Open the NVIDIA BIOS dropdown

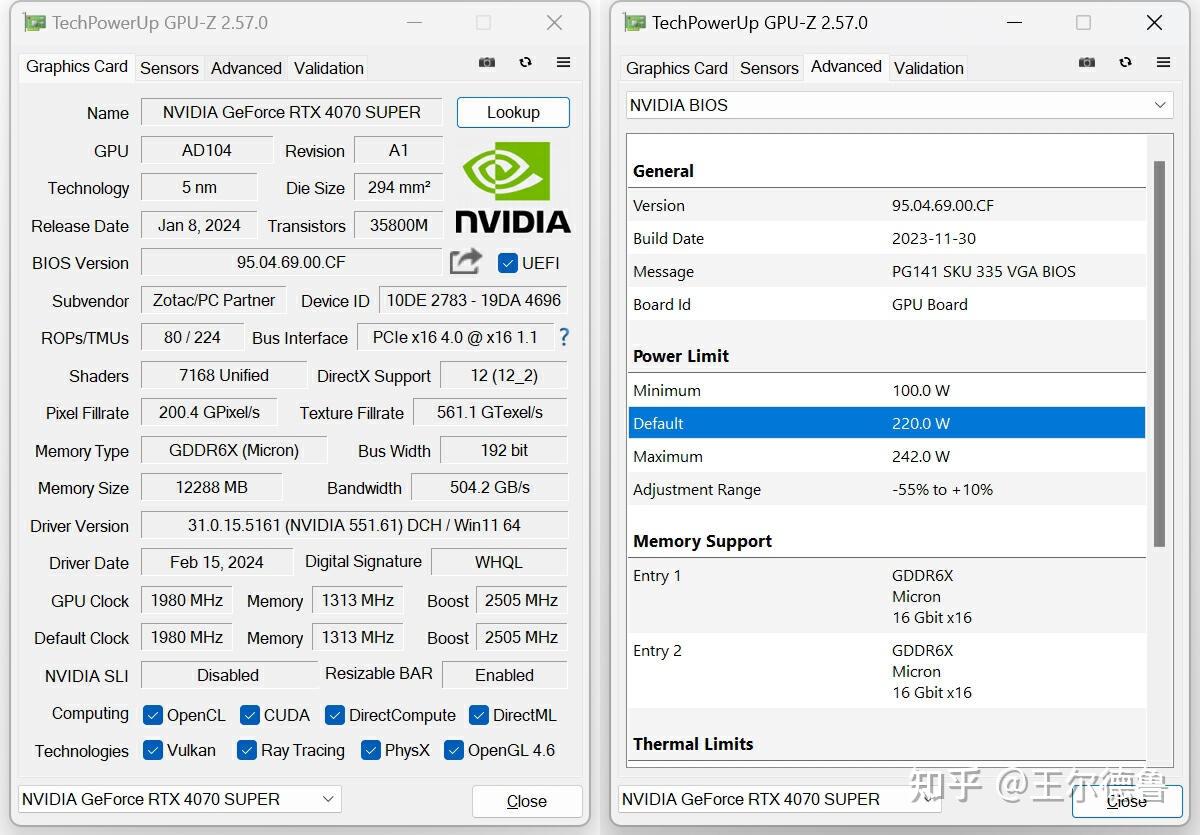899,105
